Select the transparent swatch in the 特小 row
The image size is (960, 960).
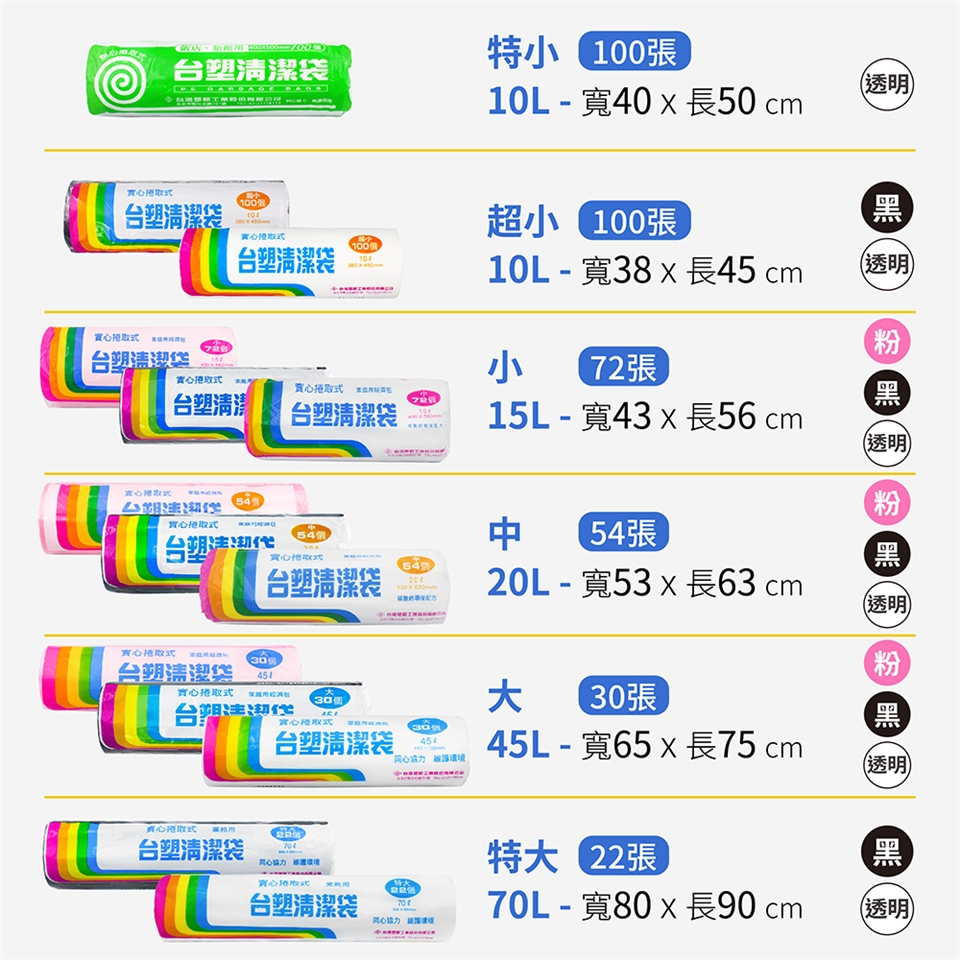886,84
